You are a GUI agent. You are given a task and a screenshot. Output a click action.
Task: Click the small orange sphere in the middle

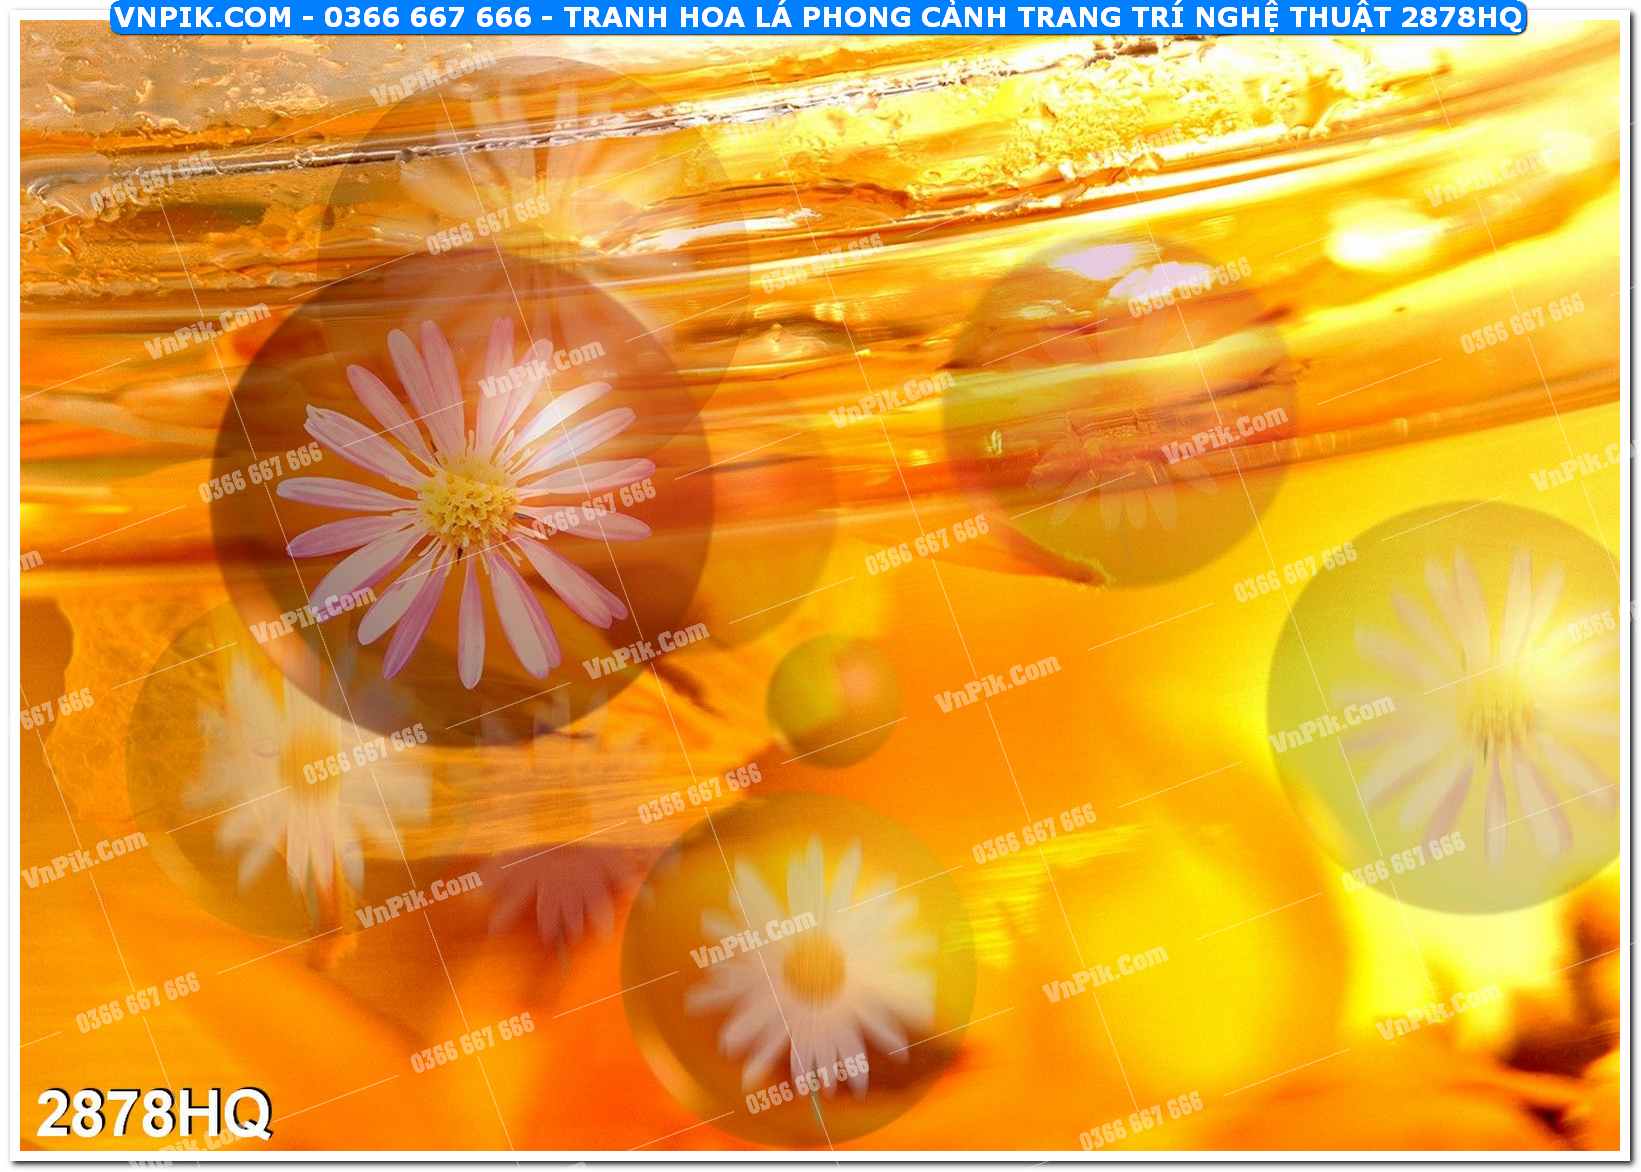(835, 699)
